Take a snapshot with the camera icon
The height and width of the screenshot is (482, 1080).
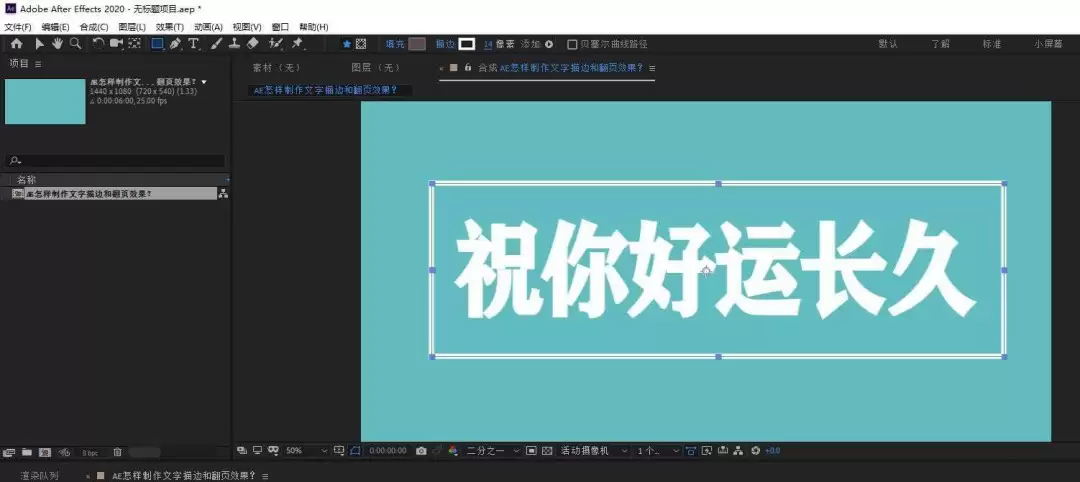[x=421, y=450]
